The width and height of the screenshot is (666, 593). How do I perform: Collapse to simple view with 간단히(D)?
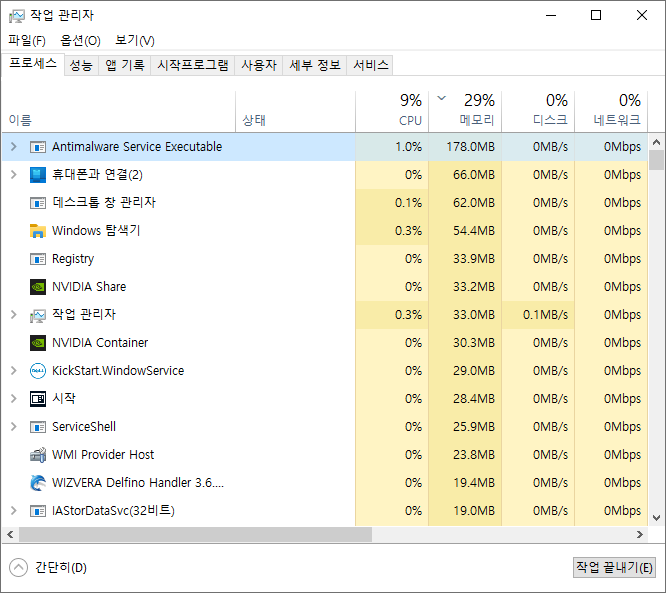tap(48, 568)
